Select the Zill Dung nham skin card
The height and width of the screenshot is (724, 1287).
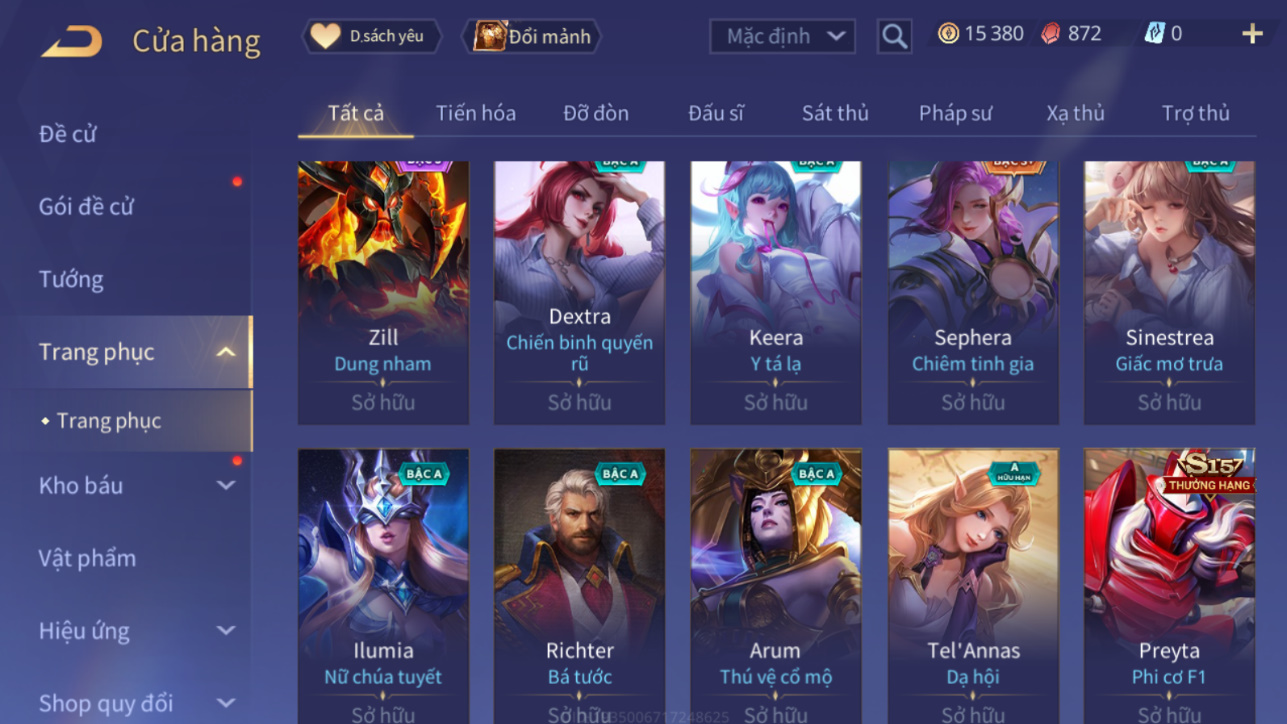click(383, 293)
